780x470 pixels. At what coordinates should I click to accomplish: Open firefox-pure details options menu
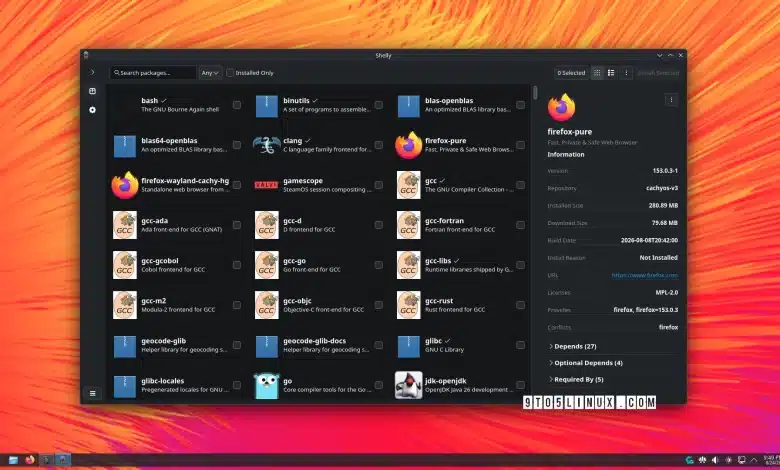click(671, 100)
